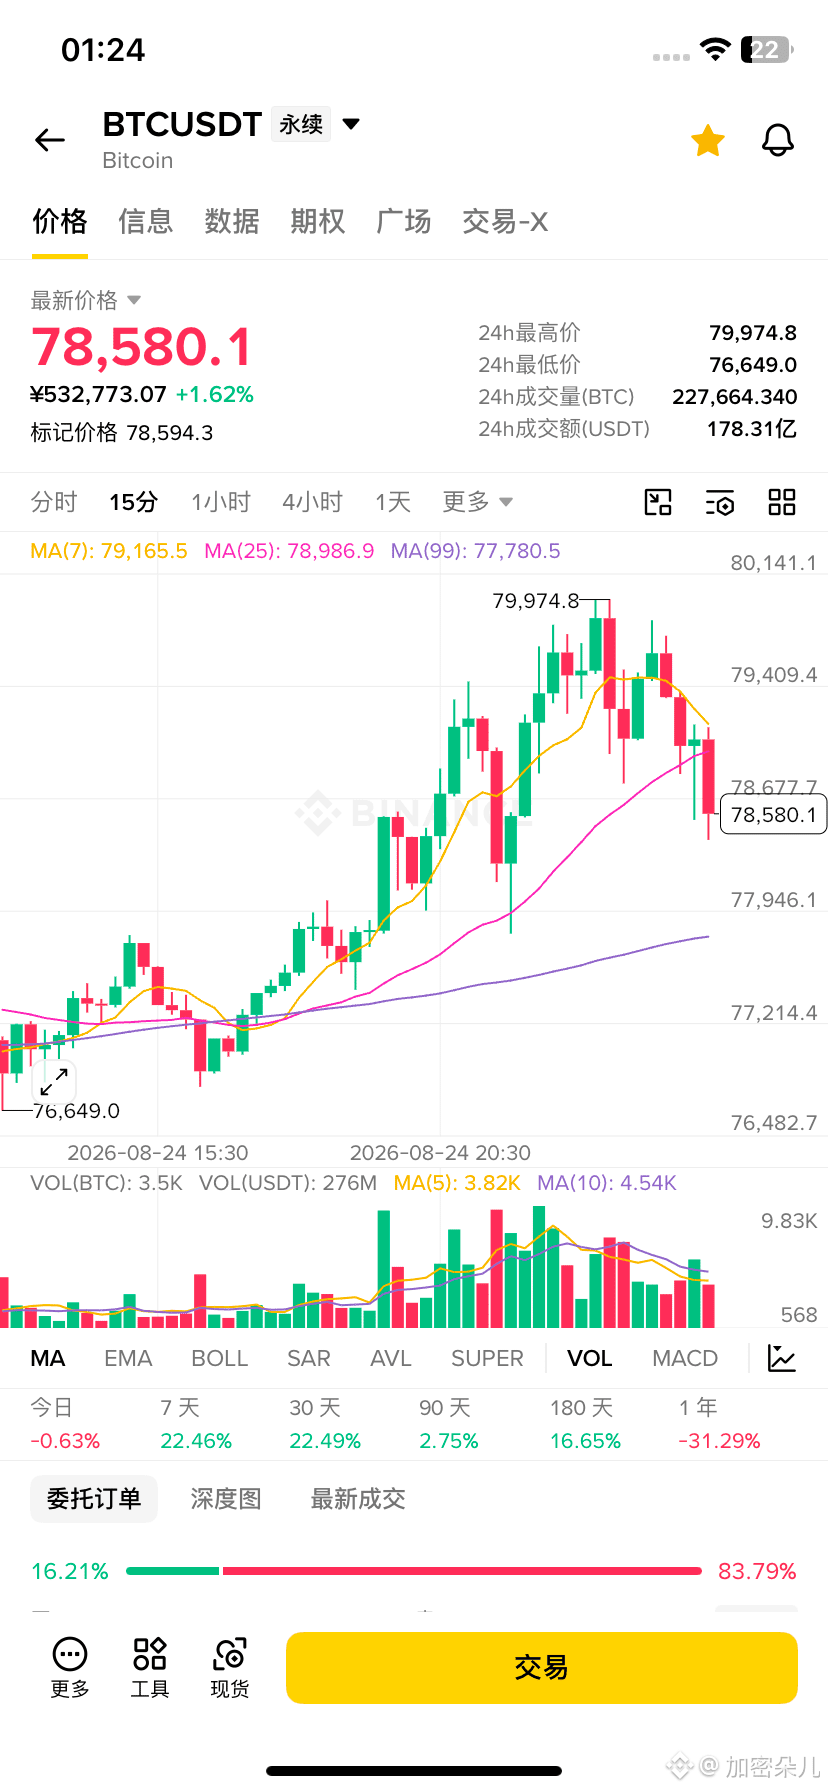Switch to the 价格 tab
The height and width of the screenshot is (1792, 828).
coord(60,221)
